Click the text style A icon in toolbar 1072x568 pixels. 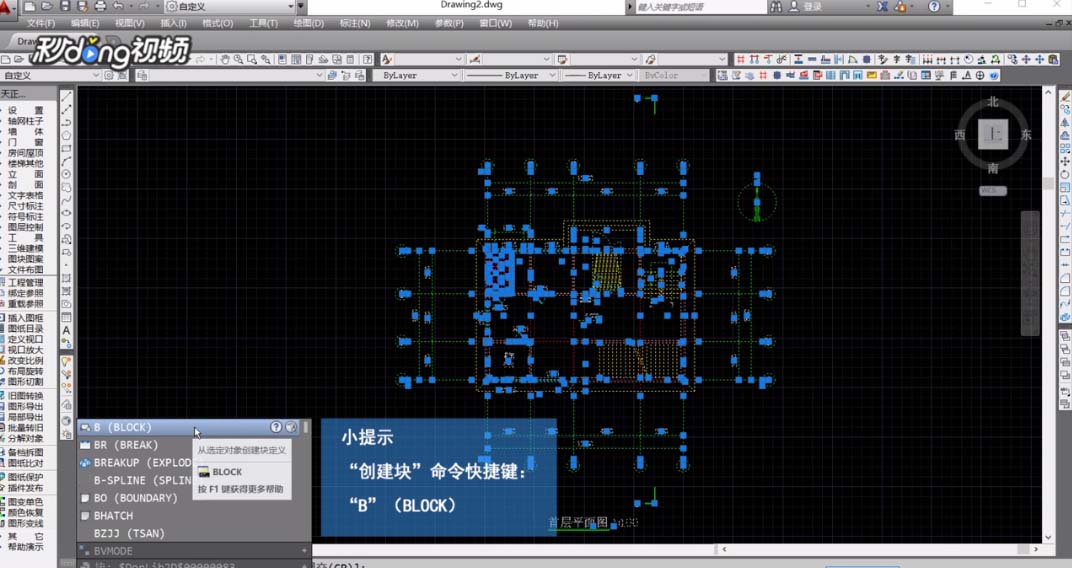click(x=386, y=59)
